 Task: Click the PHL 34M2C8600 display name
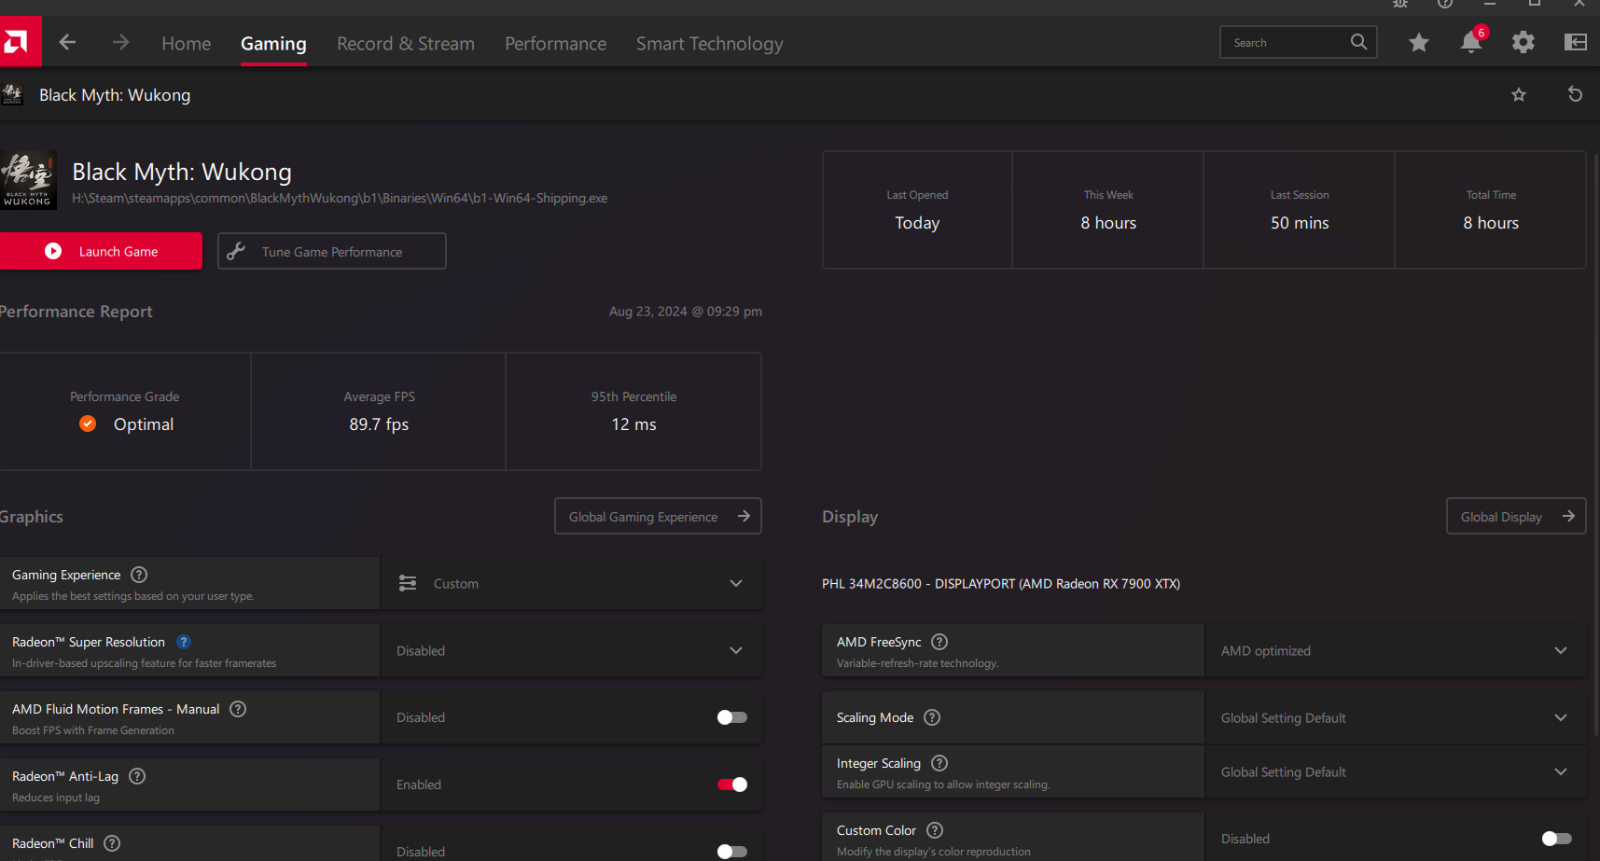[1001, 583]
